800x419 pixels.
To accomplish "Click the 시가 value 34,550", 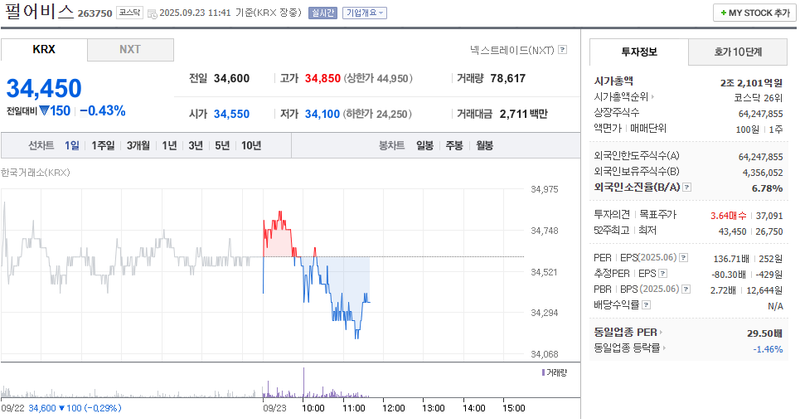I will tap(232, 114).
